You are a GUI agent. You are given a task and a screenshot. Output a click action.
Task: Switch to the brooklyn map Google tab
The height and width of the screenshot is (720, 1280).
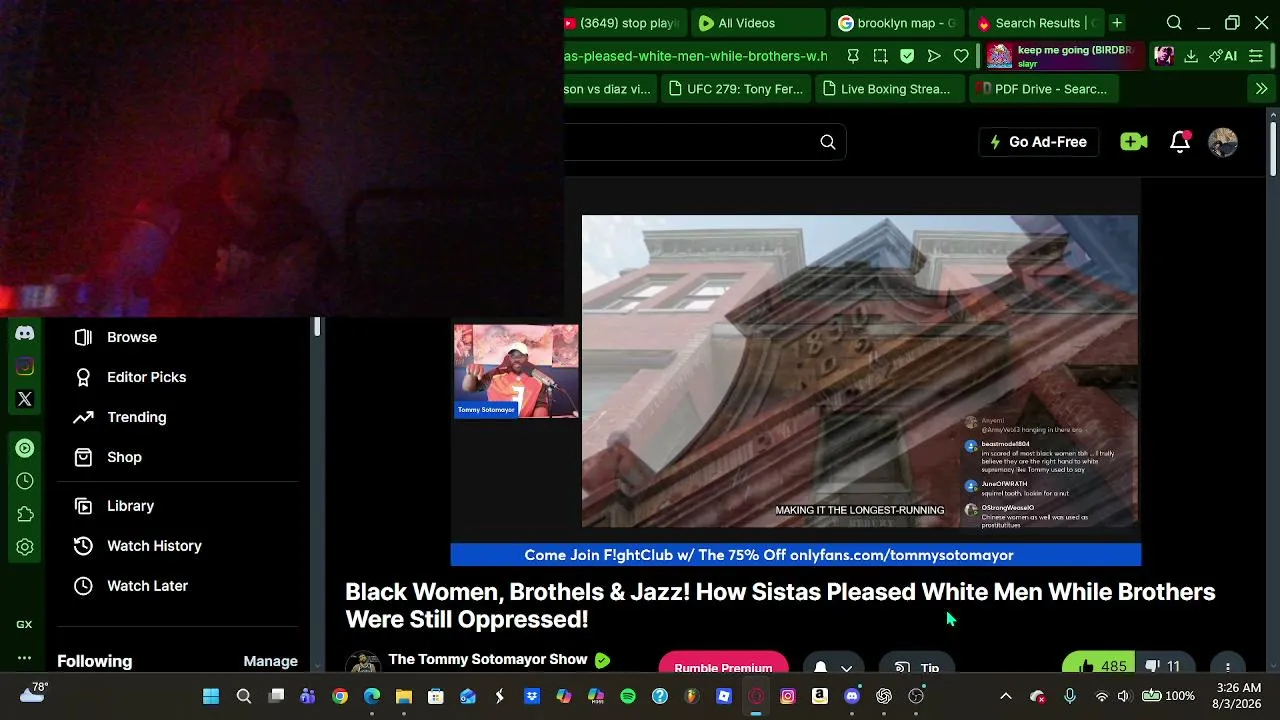[898, 23]
